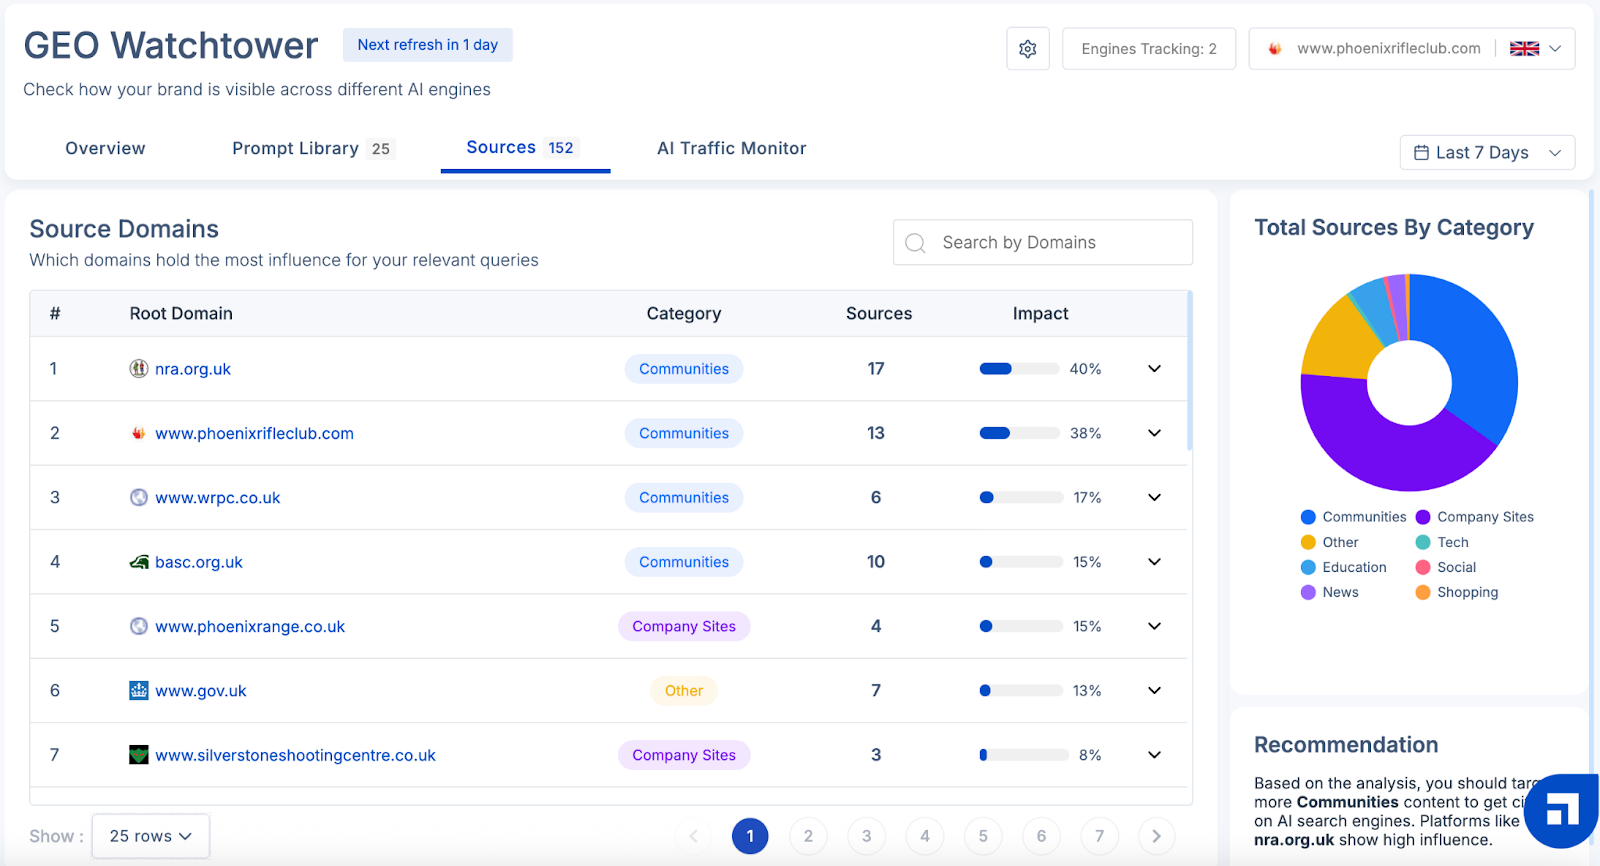Click the nra.org.uk favicon
This screenshot has width=1600, height=866.
(139, 368)
